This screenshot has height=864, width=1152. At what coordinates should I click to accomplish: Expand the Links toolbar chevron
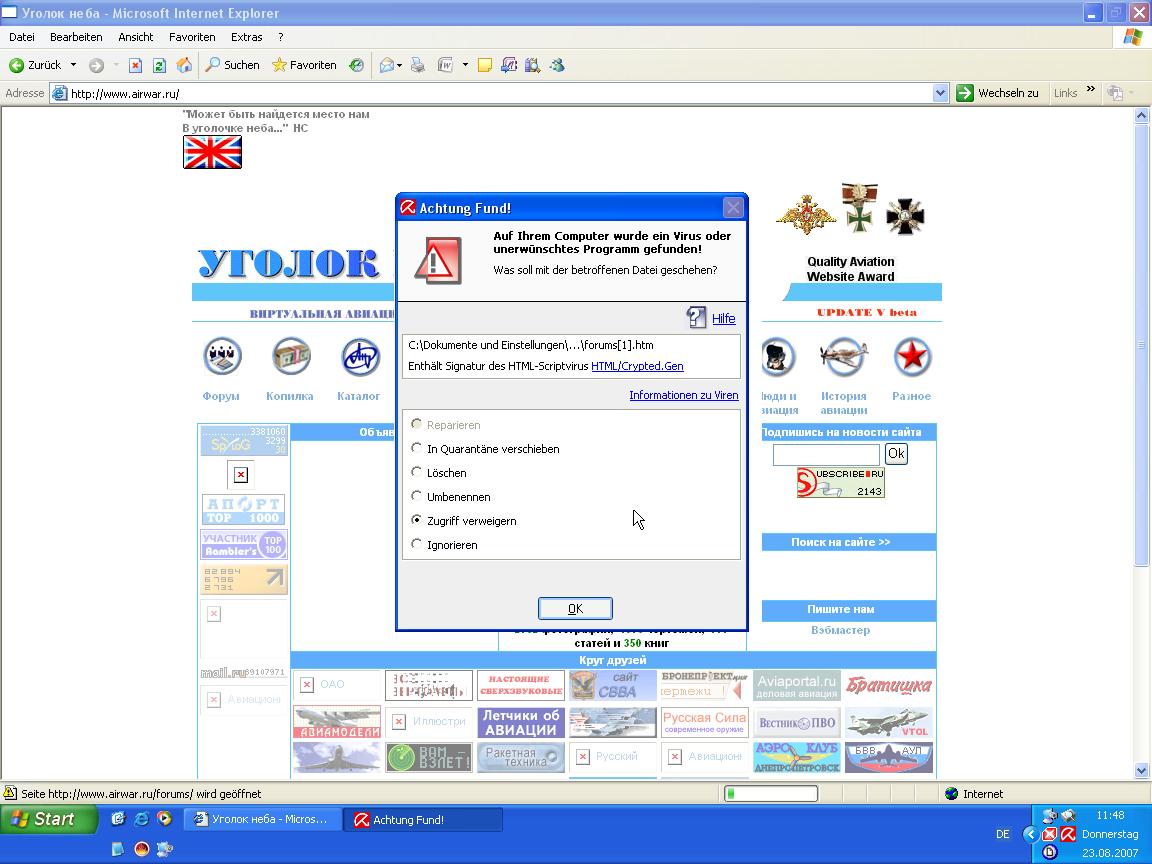(1091, 90)
